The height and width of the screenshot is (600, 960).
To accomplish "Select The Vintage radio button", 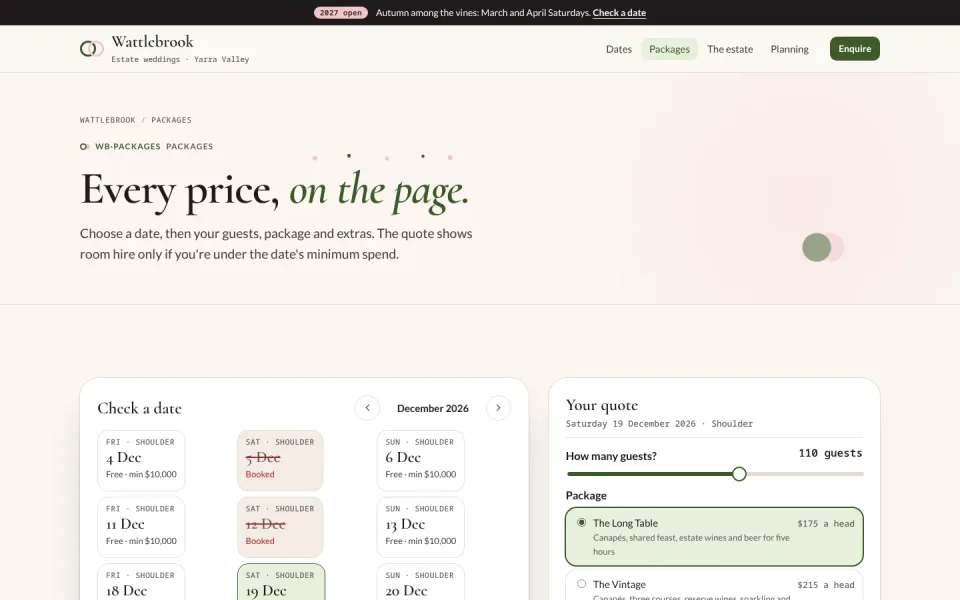I will click(x=582, y=583).
